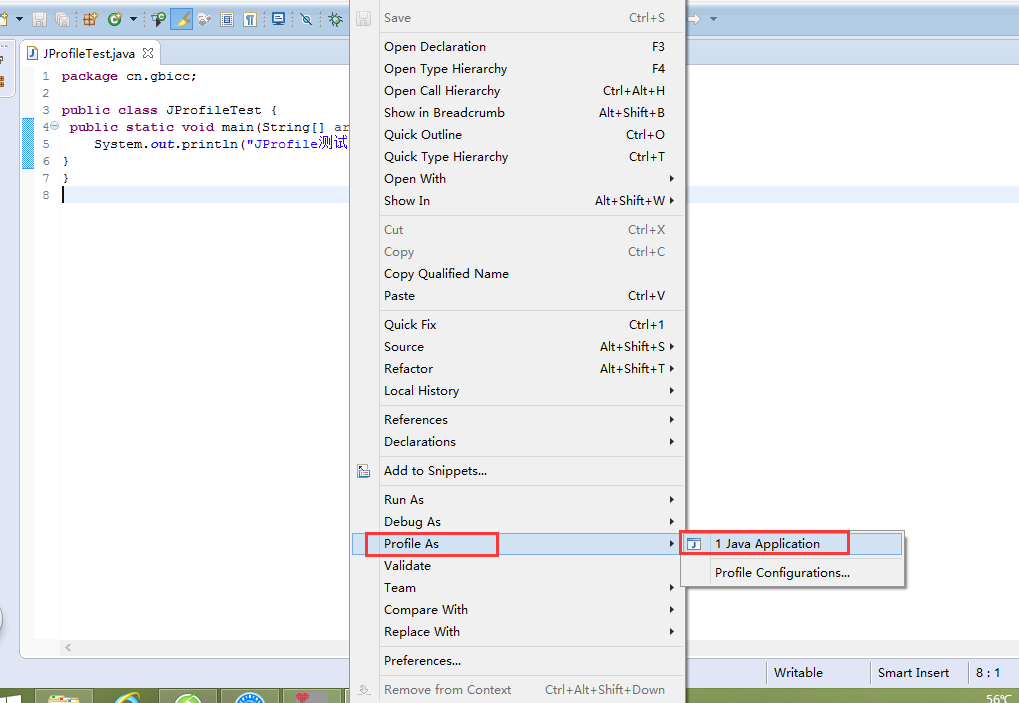This screenshot has height=703, width=1019.
Task: Open the New dropdown arrow on the toolbar
Action: coord(18,18)
